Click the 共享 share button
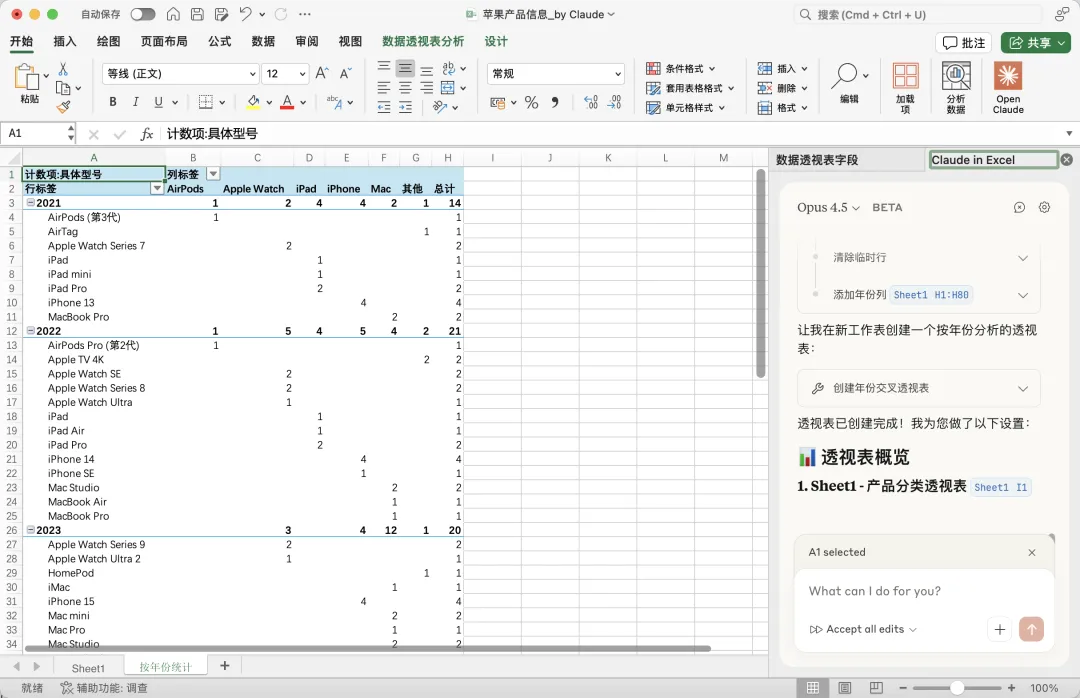This screenshot has width=1080, height=698. (1036, 43)
